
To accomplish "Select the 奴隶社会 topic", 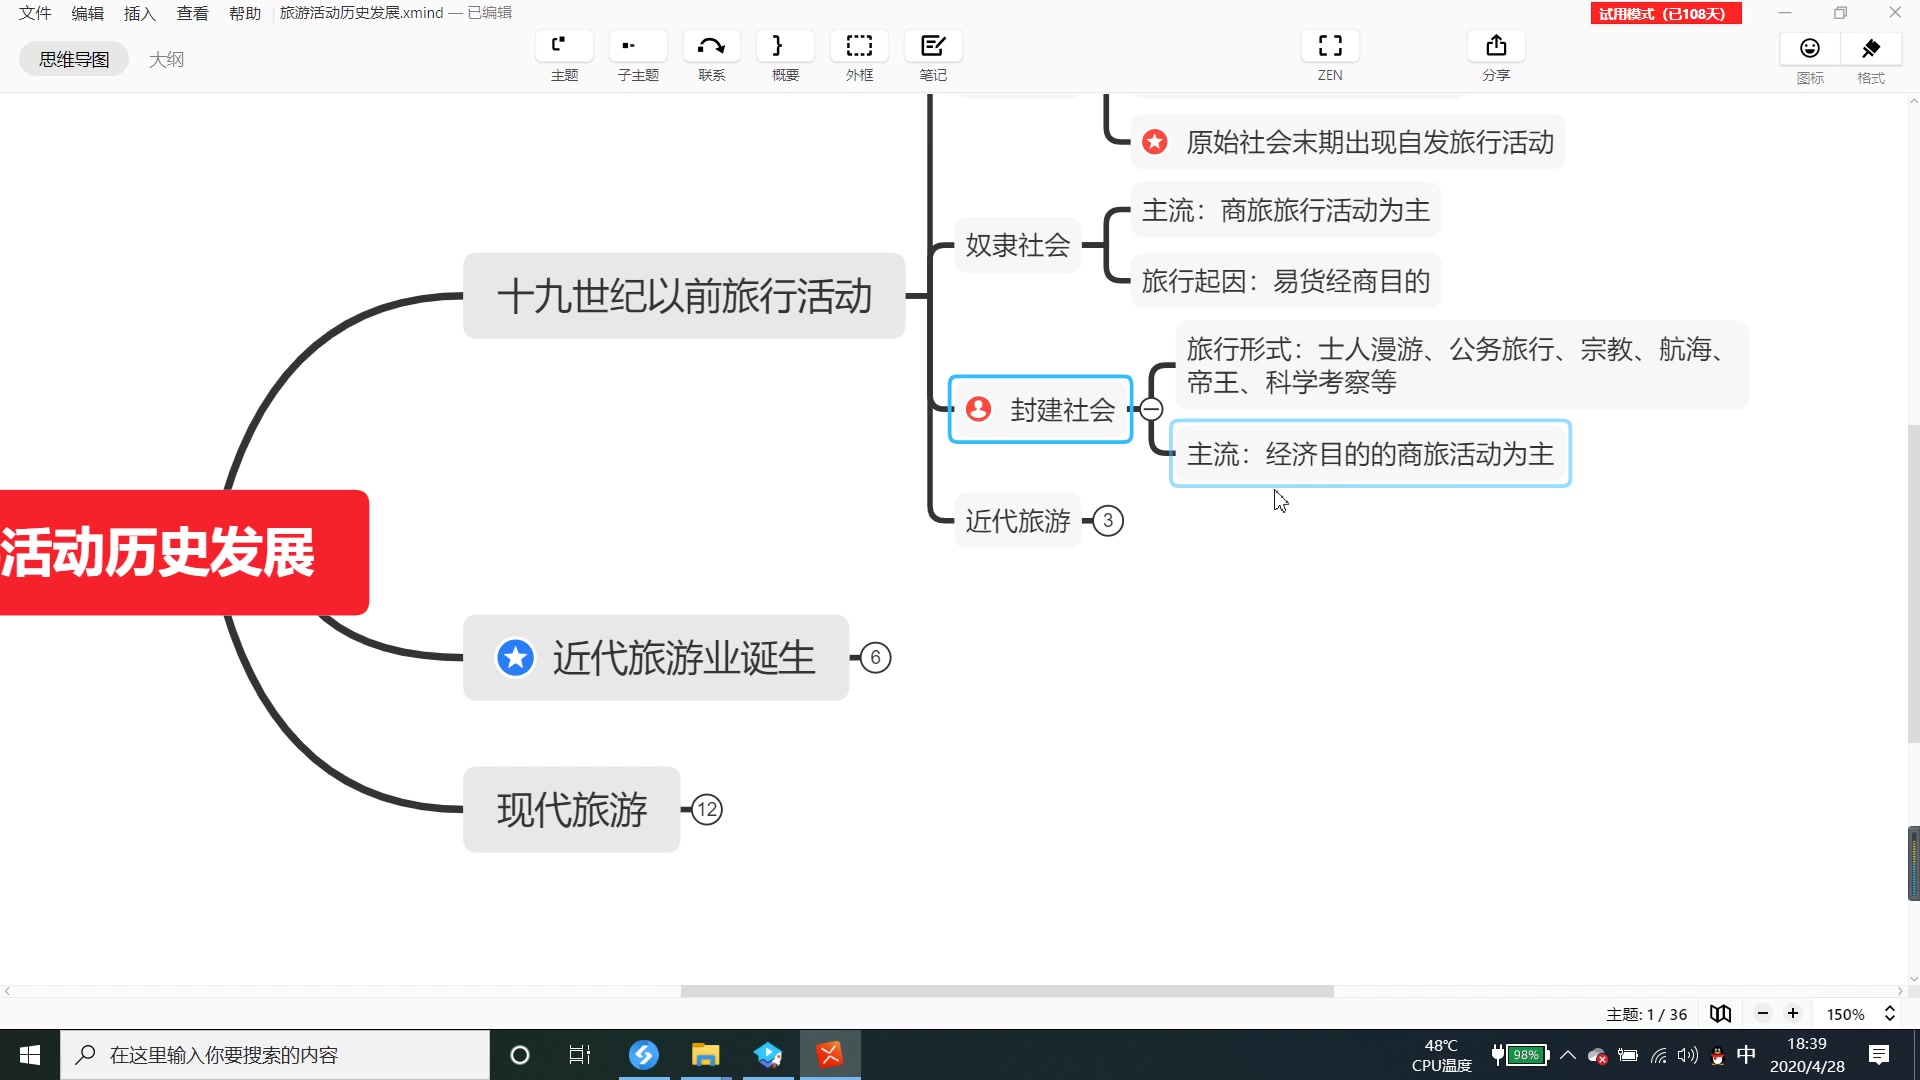I will (1018, 245).
